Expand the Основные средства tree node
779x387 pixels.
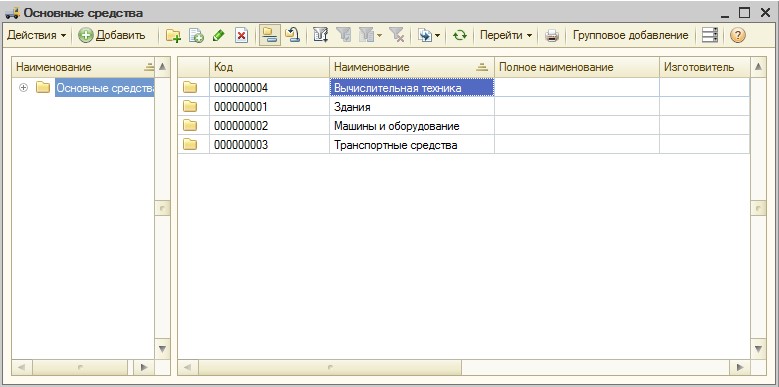23,88
